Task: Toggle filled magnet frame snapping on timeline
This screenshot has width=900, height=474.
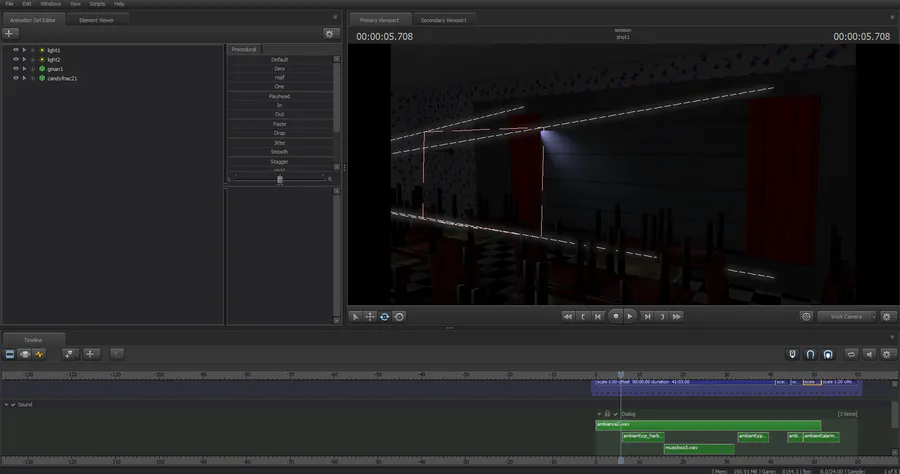Action: (828, 355)
